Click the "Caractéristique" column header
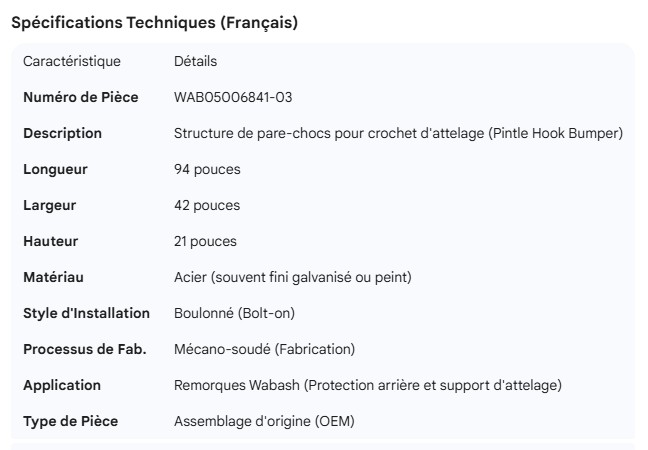 click(72, 62)
